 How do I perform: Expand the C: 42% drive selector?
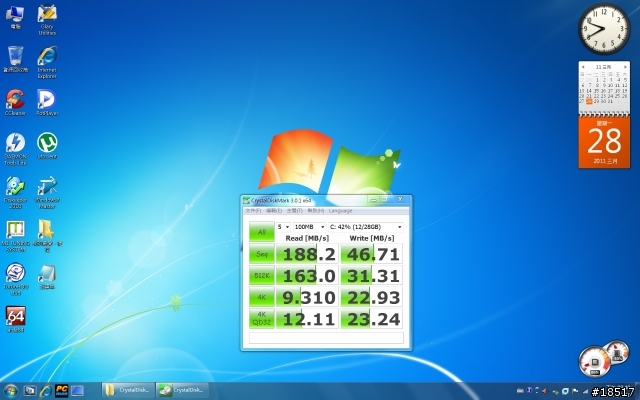pyautogui.click(x=366, y=227)
